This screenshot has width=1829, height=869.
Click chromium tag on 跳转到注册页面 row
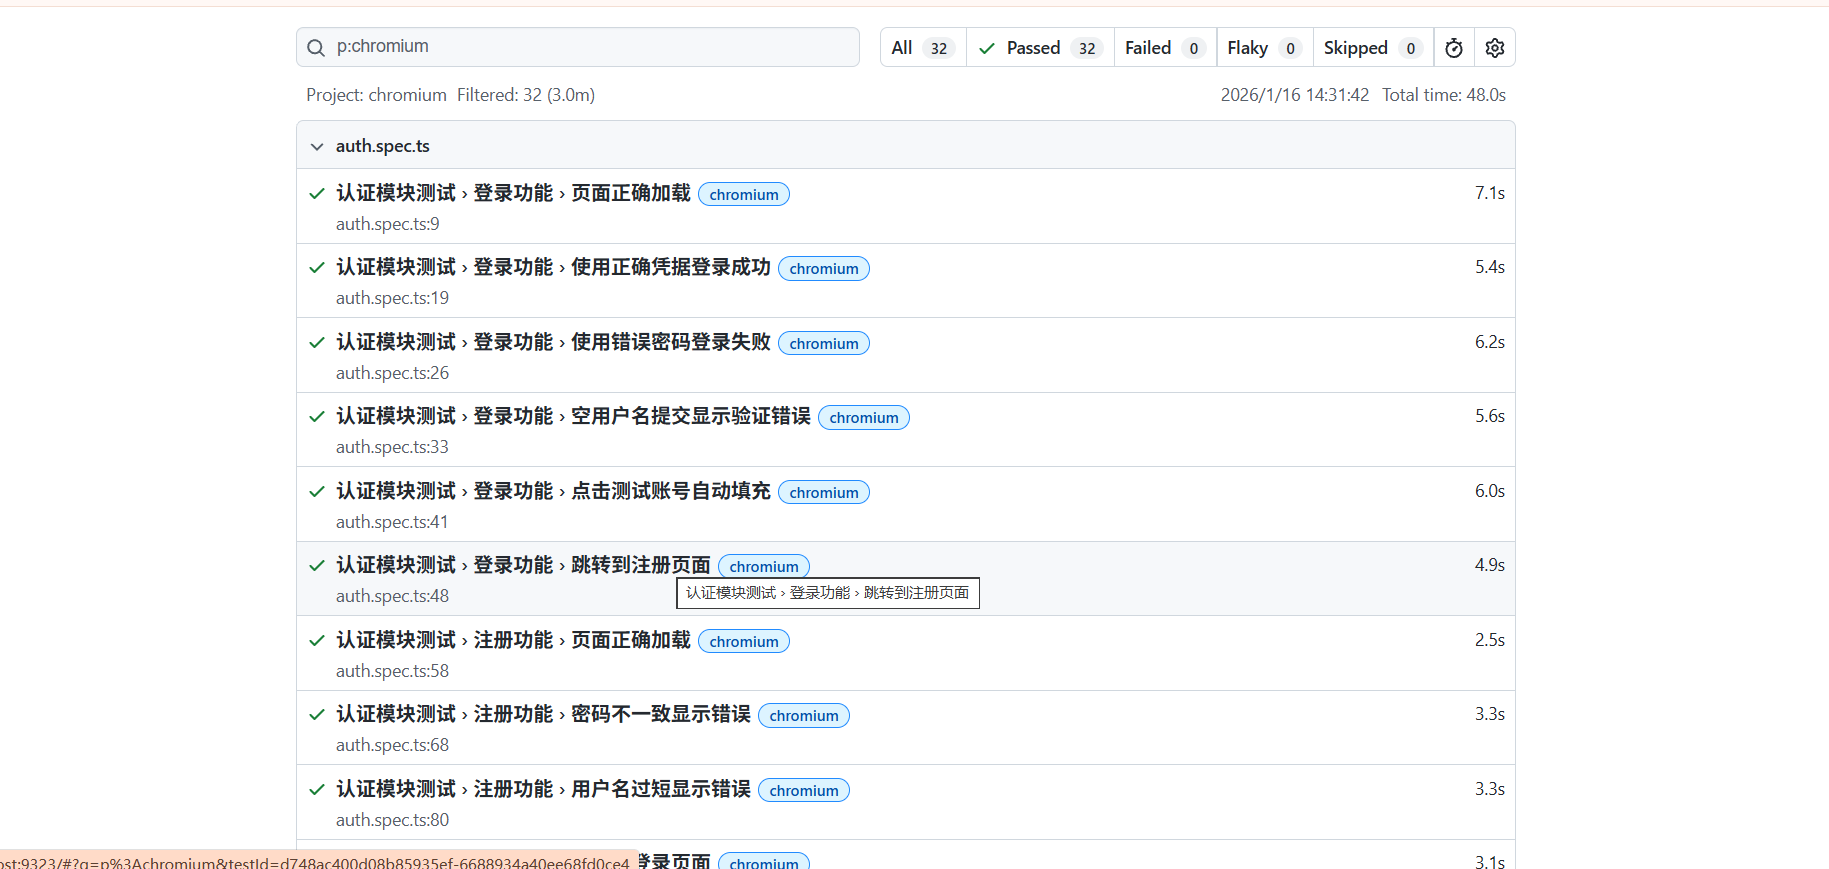(764, 566)
